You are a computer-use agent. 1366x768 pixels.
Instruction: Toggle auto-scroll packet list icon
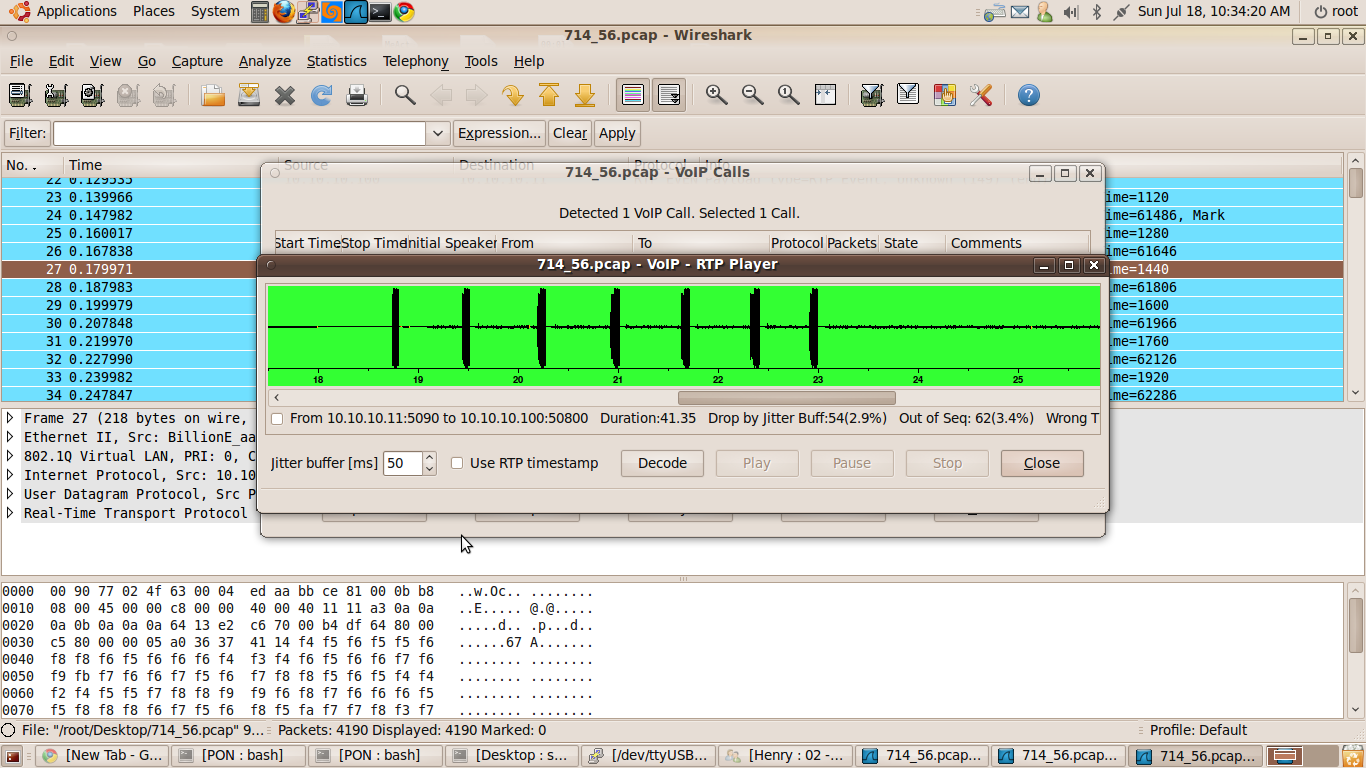pyautogui.click(x=669, y=95)
